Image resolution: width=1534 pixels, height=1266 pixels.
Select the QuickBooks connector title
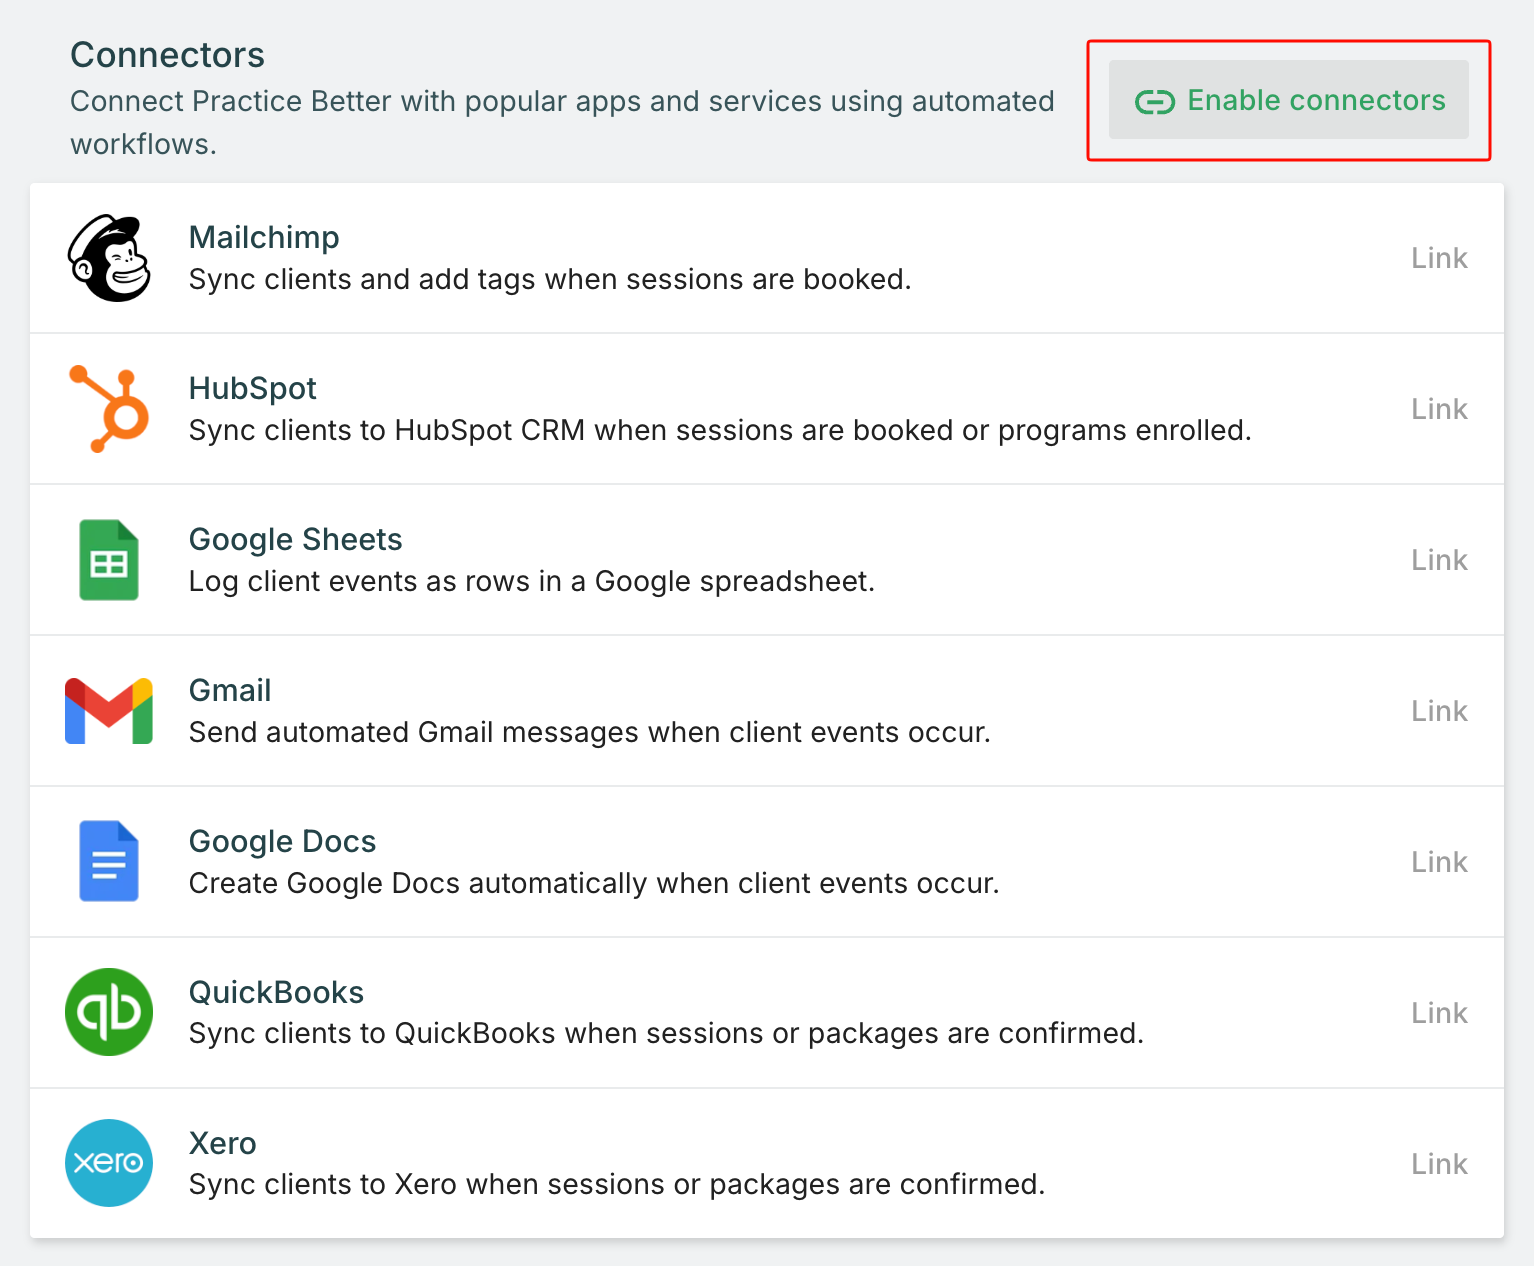276,992
